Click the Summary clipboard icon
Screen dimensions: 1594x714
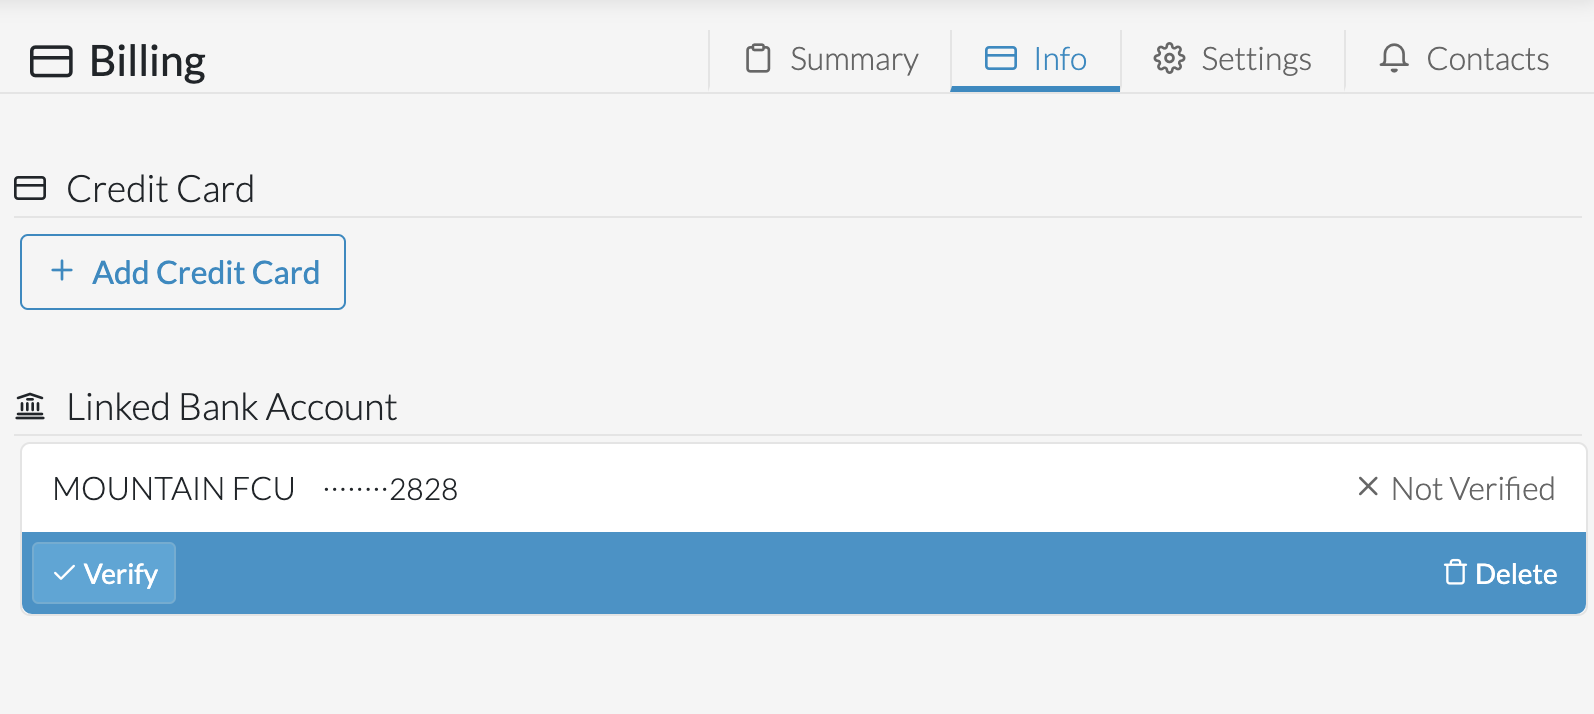tap(757, 59)
